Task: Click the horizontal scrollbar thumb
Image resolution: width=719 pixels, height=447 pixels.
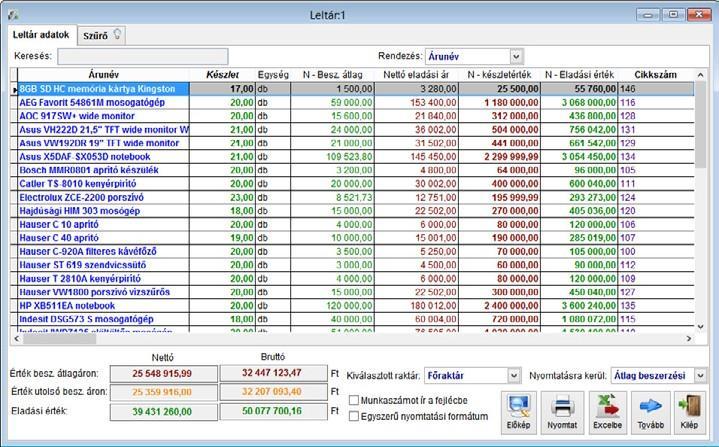Action: 60,339
